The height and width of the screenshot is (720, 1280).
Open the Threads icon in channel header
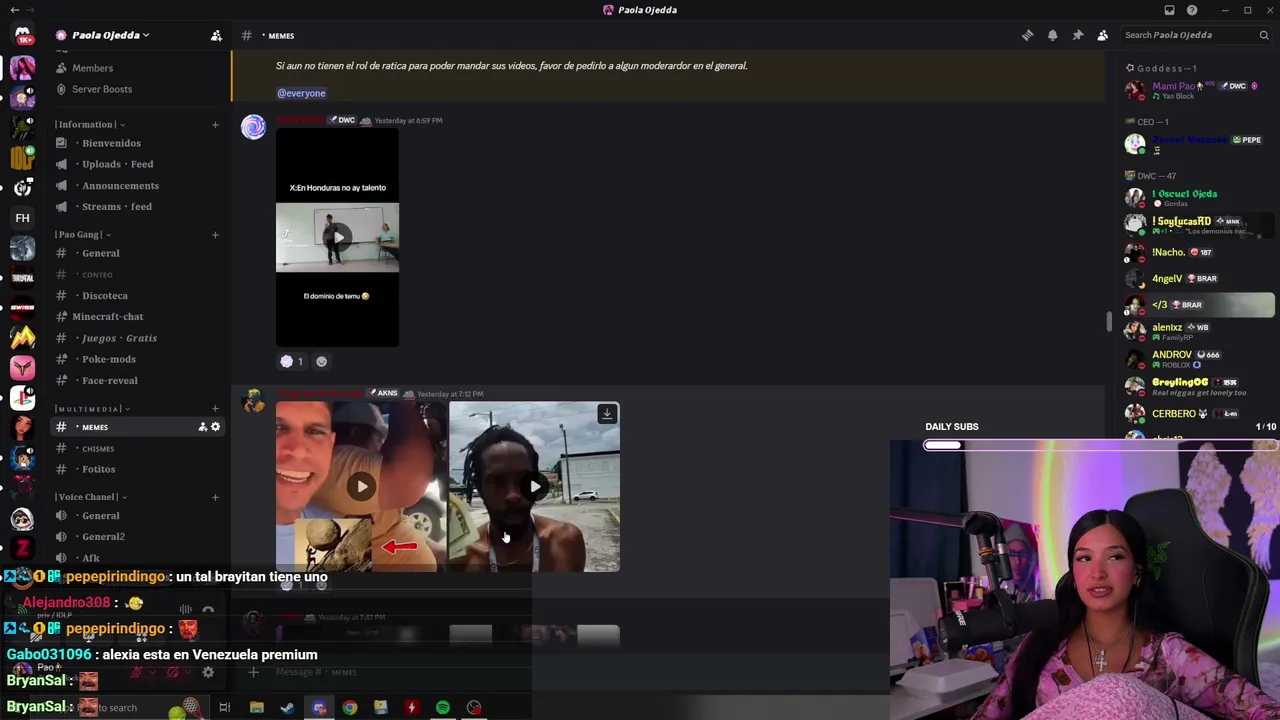point(1027,35)
